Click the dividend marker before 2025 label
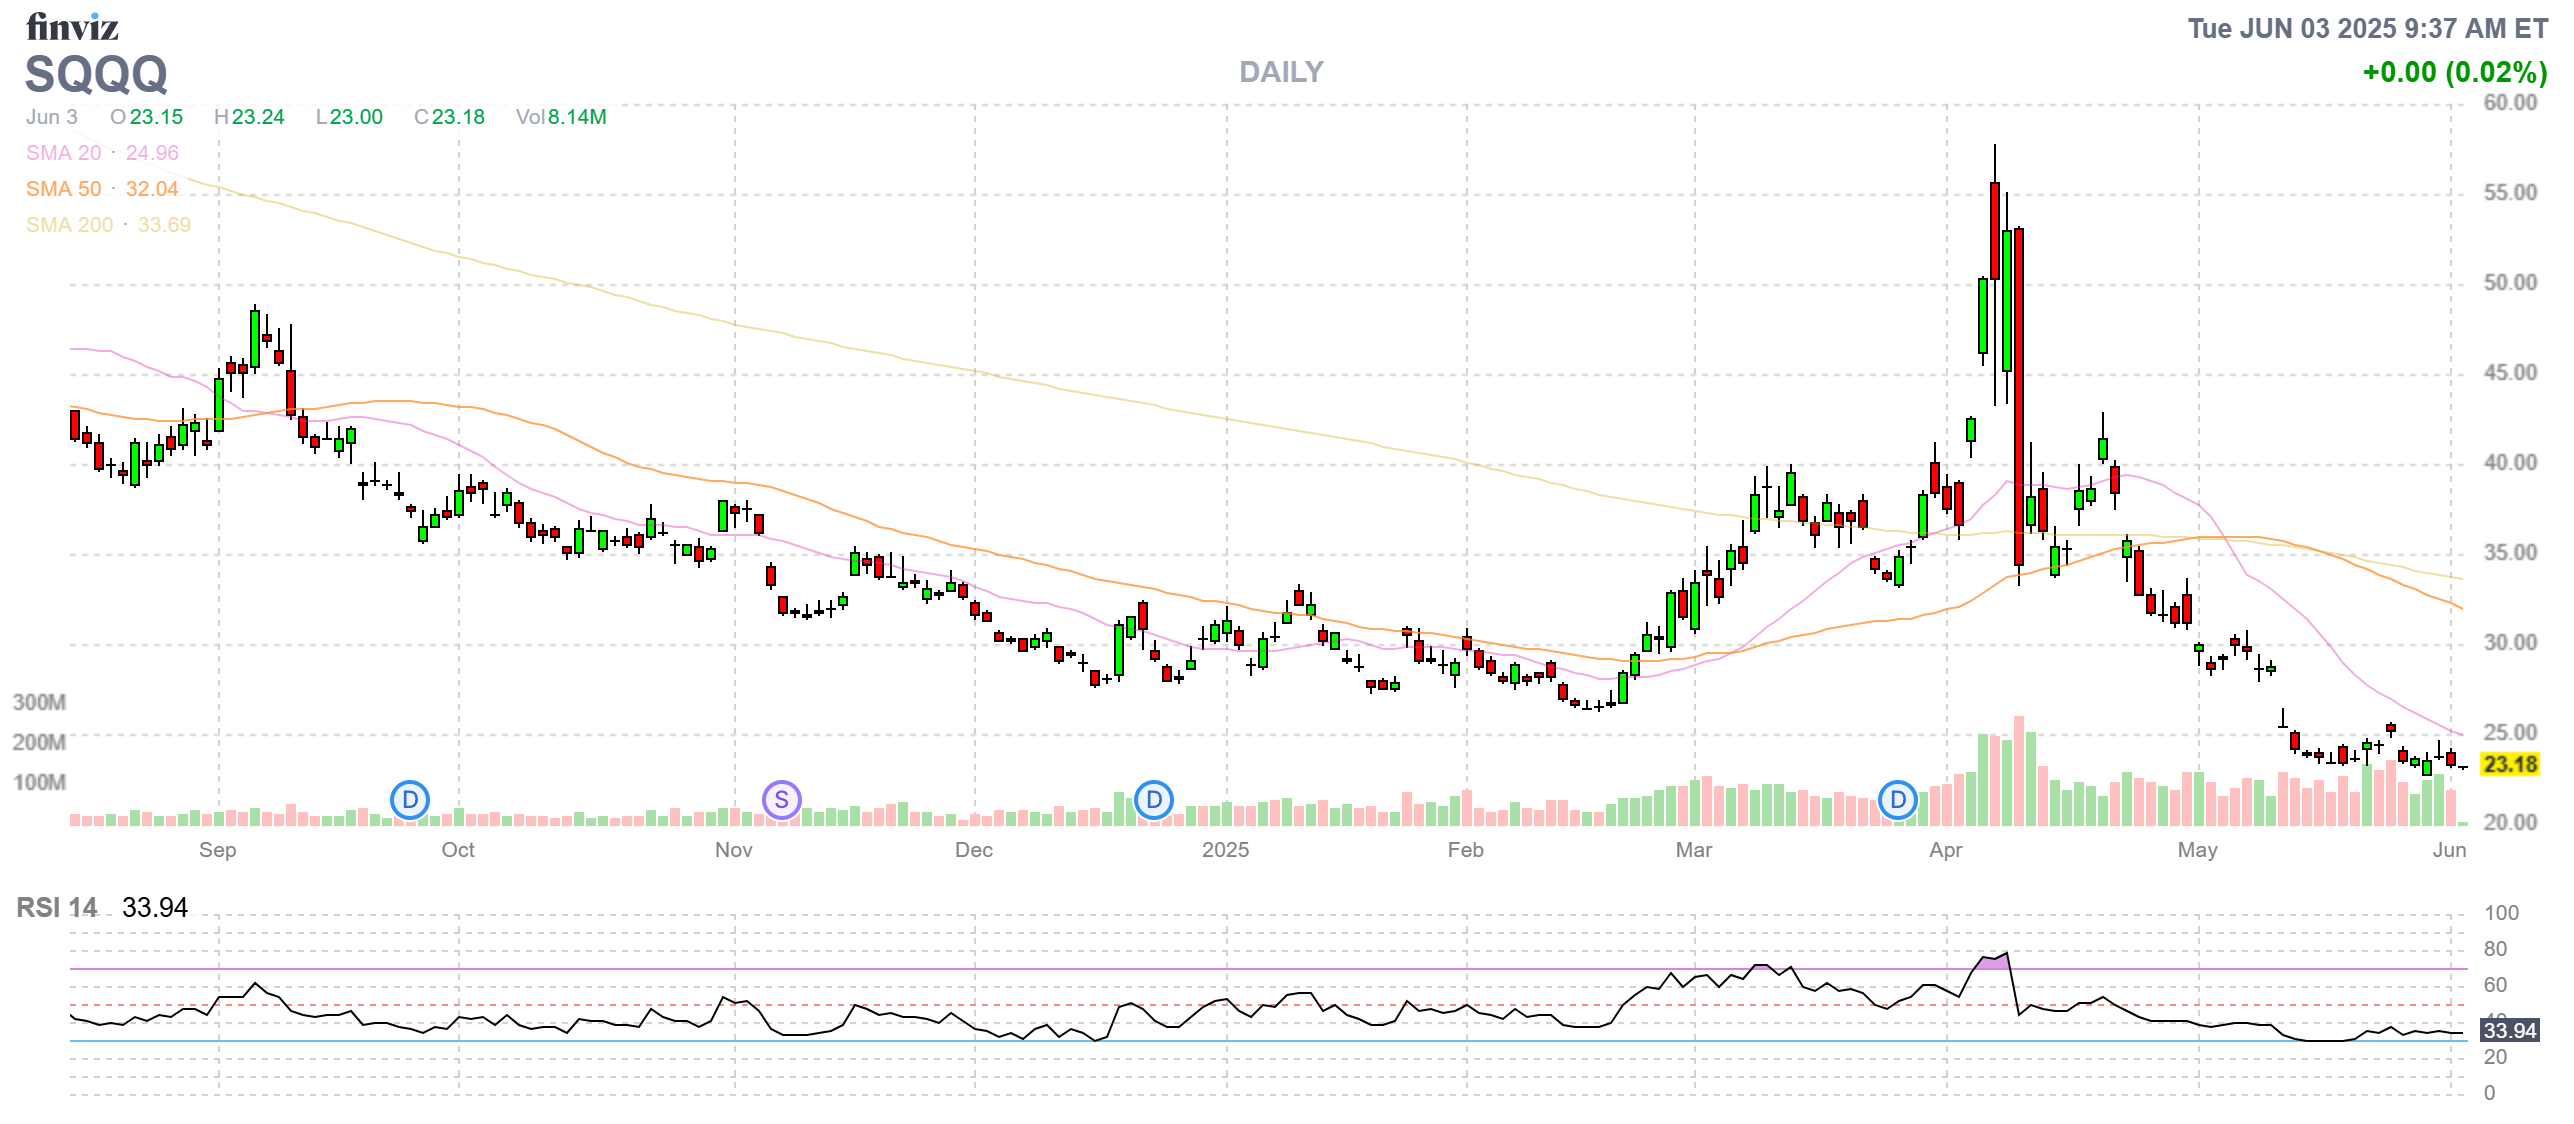Image resolution: width=2574 pixels, height=1124 pixels. click(x=1154, y=800)
